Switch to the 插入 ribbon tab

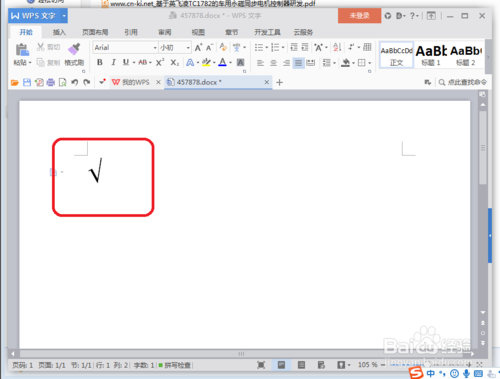point(59,32)
